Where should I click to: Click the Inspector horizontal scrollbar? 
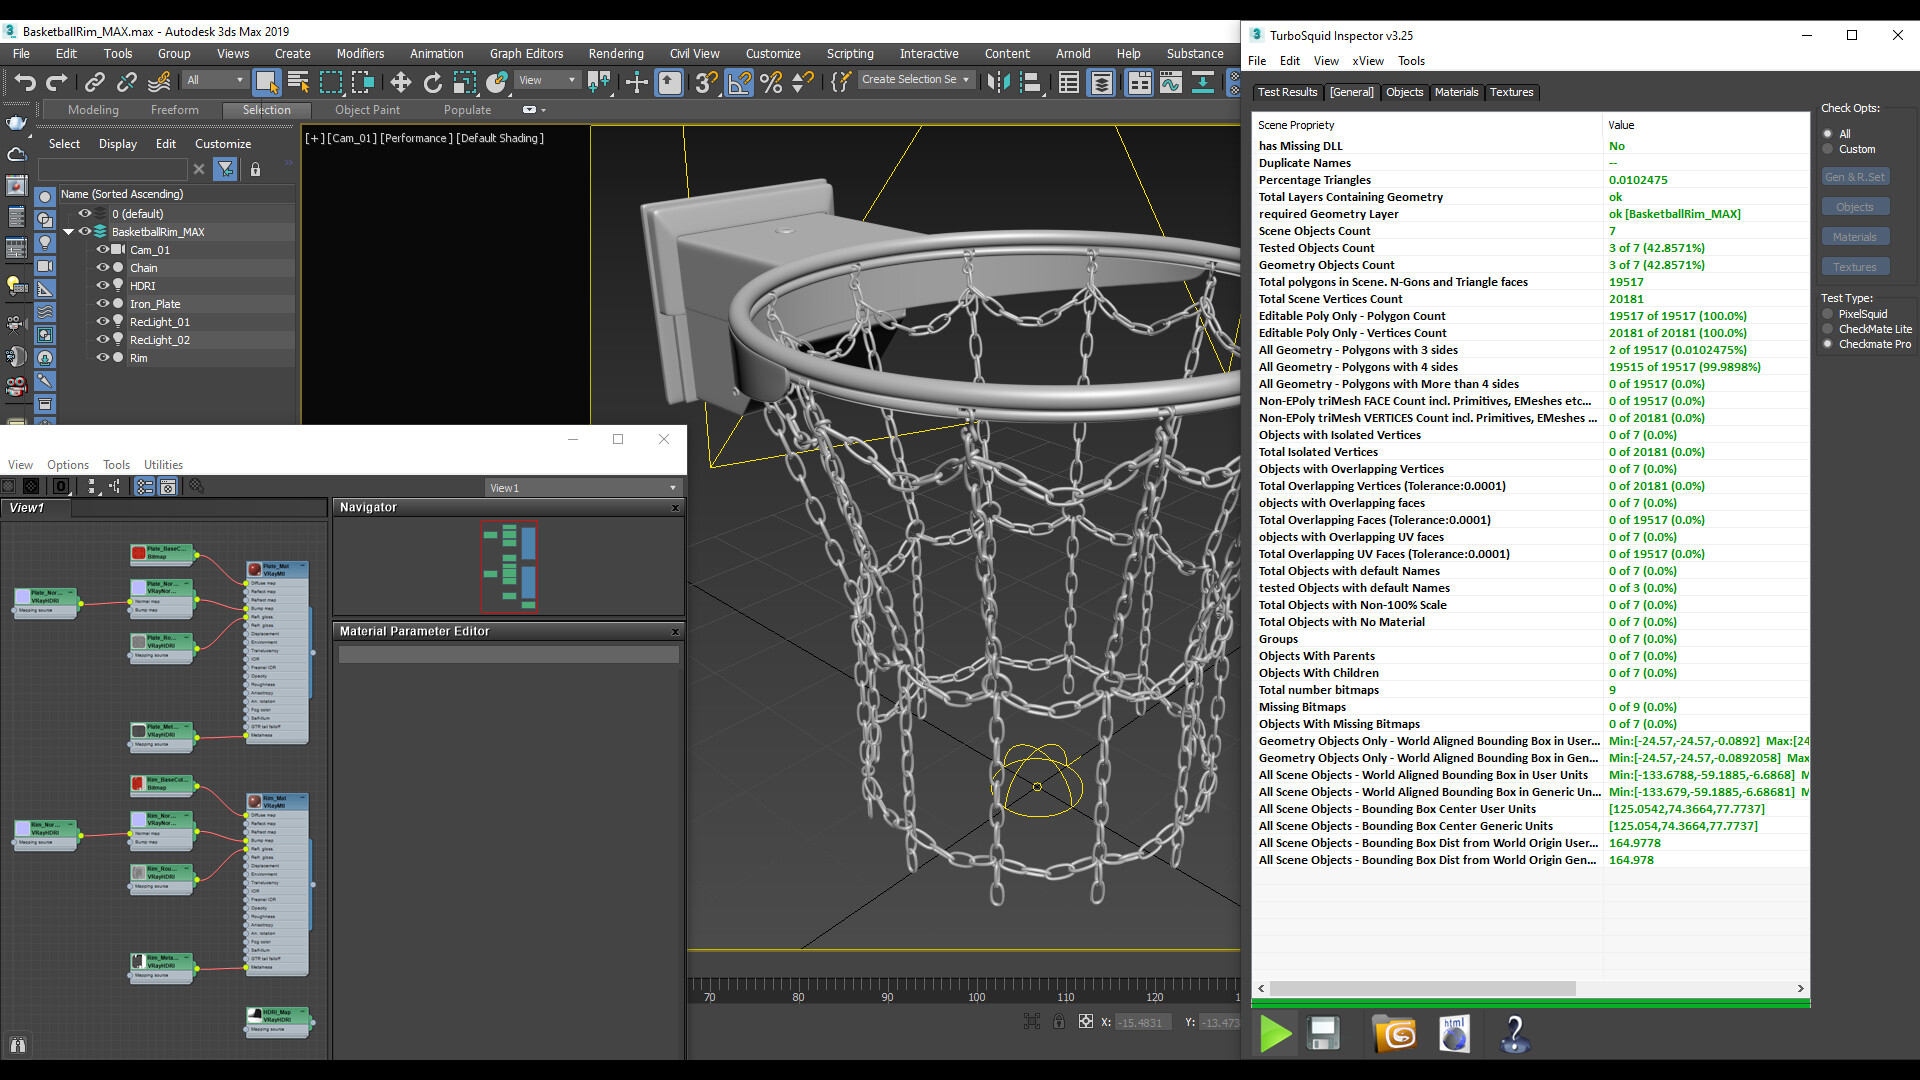pyautogui.click(x=1422, y=988)
